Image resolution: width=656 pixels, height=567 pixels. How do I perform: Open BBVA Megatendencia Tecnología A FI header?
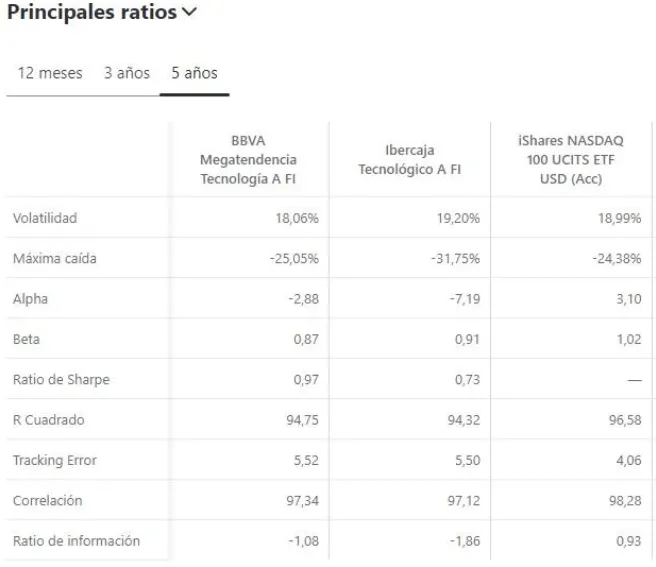pyautogui.click(x=248, y=159)
